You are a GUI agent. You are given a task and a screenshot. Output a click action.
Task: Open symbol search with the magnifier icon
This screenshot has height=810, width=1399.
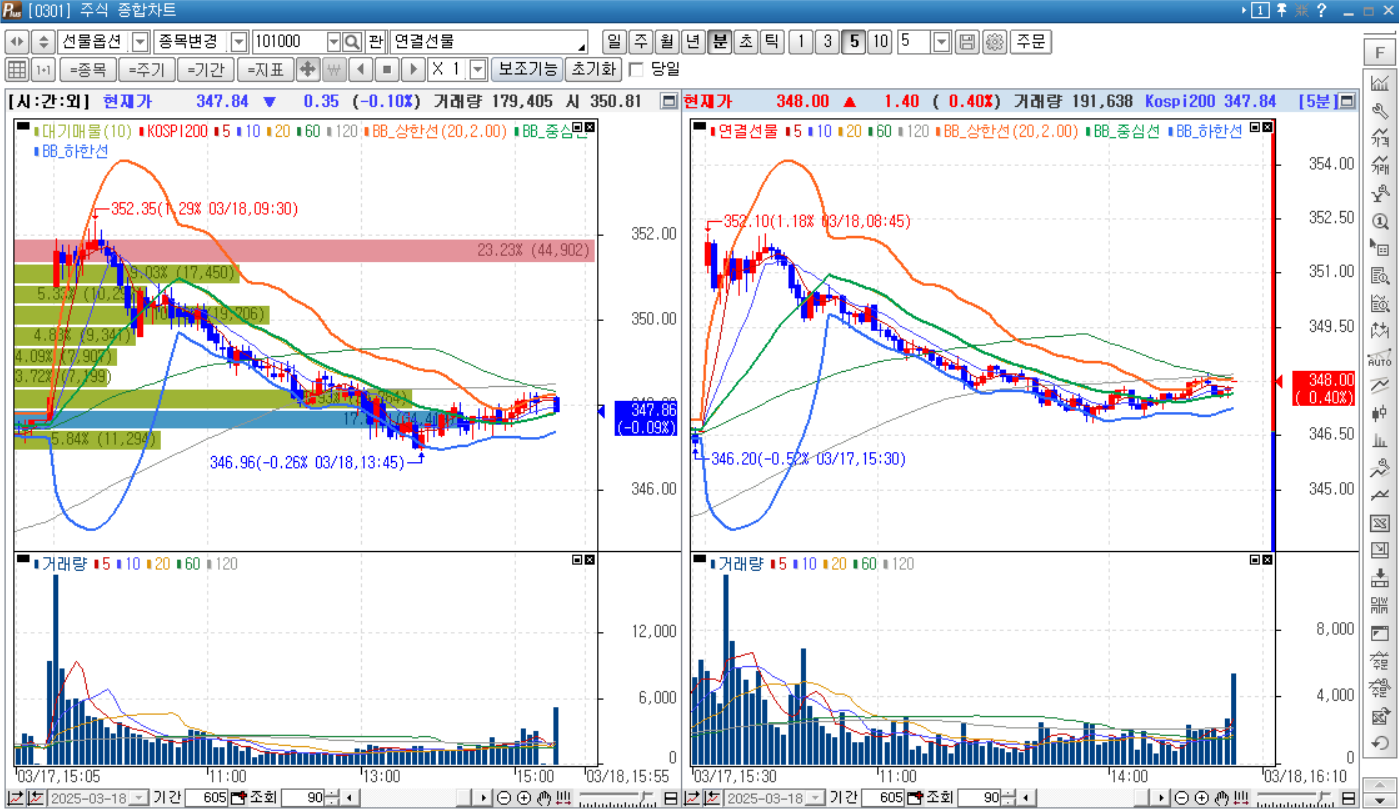353,41
